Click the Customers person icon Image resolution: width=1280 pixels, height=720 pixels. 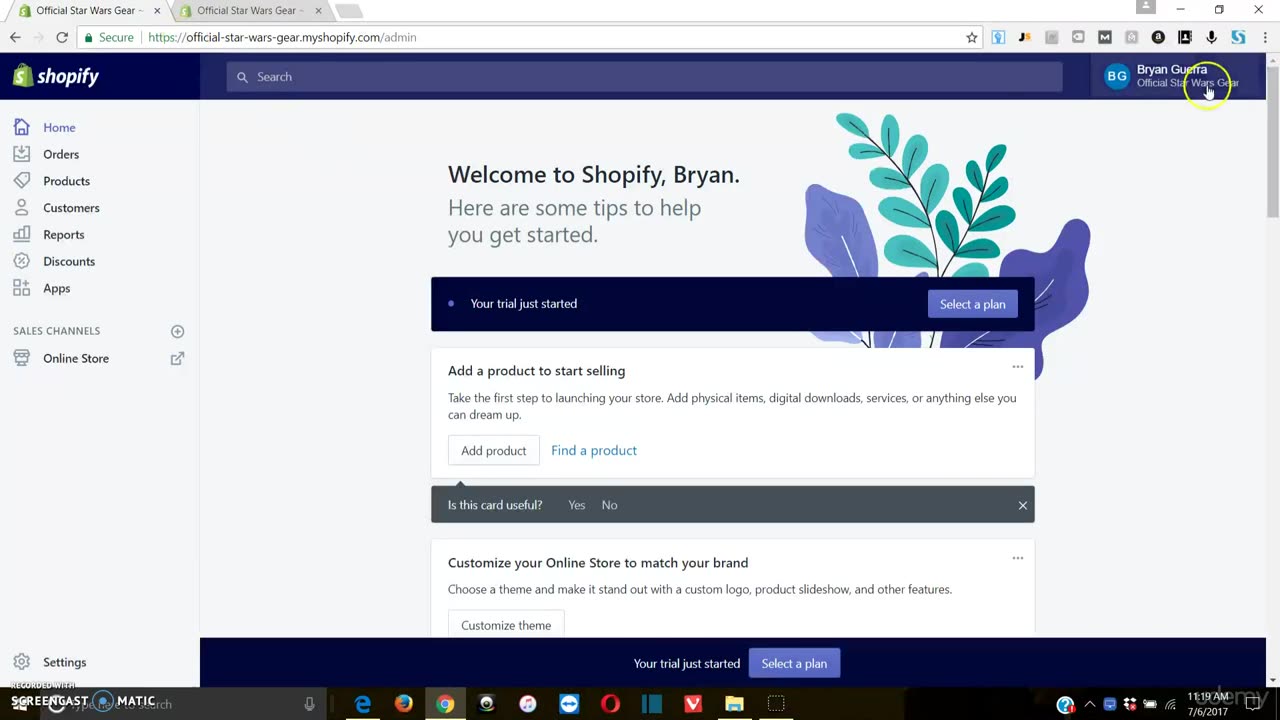click(x=22, y=208)
